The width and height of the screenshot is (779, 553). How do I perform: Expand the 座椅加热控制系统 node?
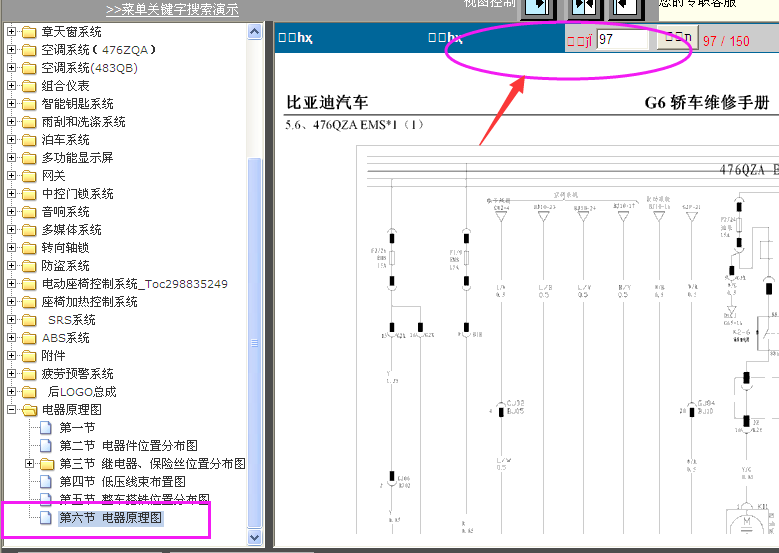[11, 302]
